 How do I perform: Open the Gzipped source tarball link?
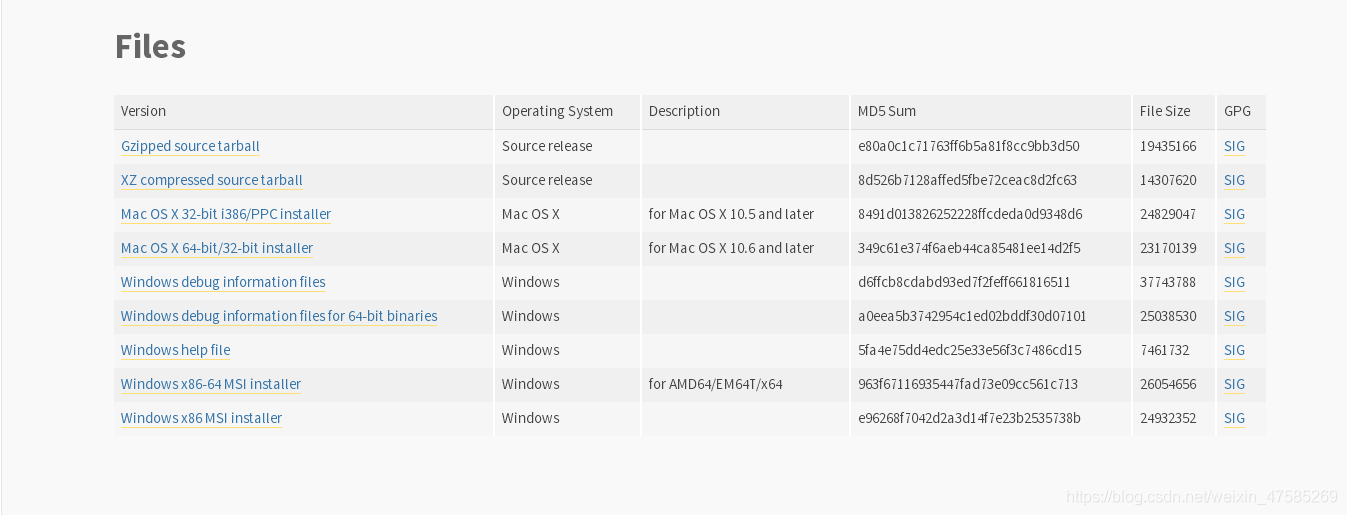pos(190,146)
